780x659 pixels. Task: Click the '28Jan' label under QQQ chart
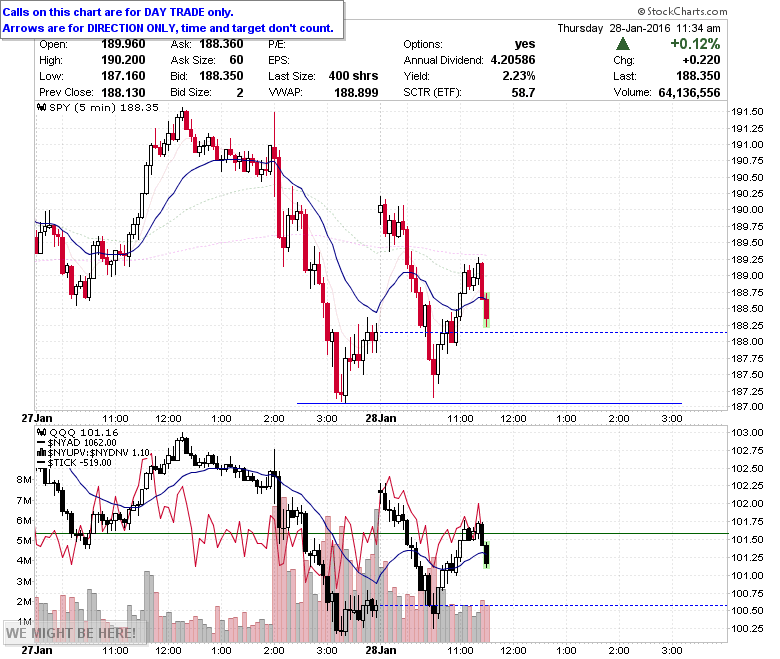(381, 650)
